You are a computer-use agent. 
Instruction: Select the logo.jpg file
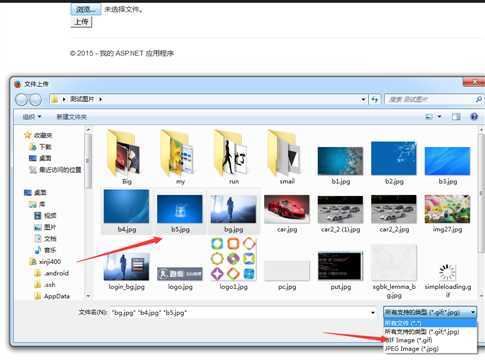point(180,278)
